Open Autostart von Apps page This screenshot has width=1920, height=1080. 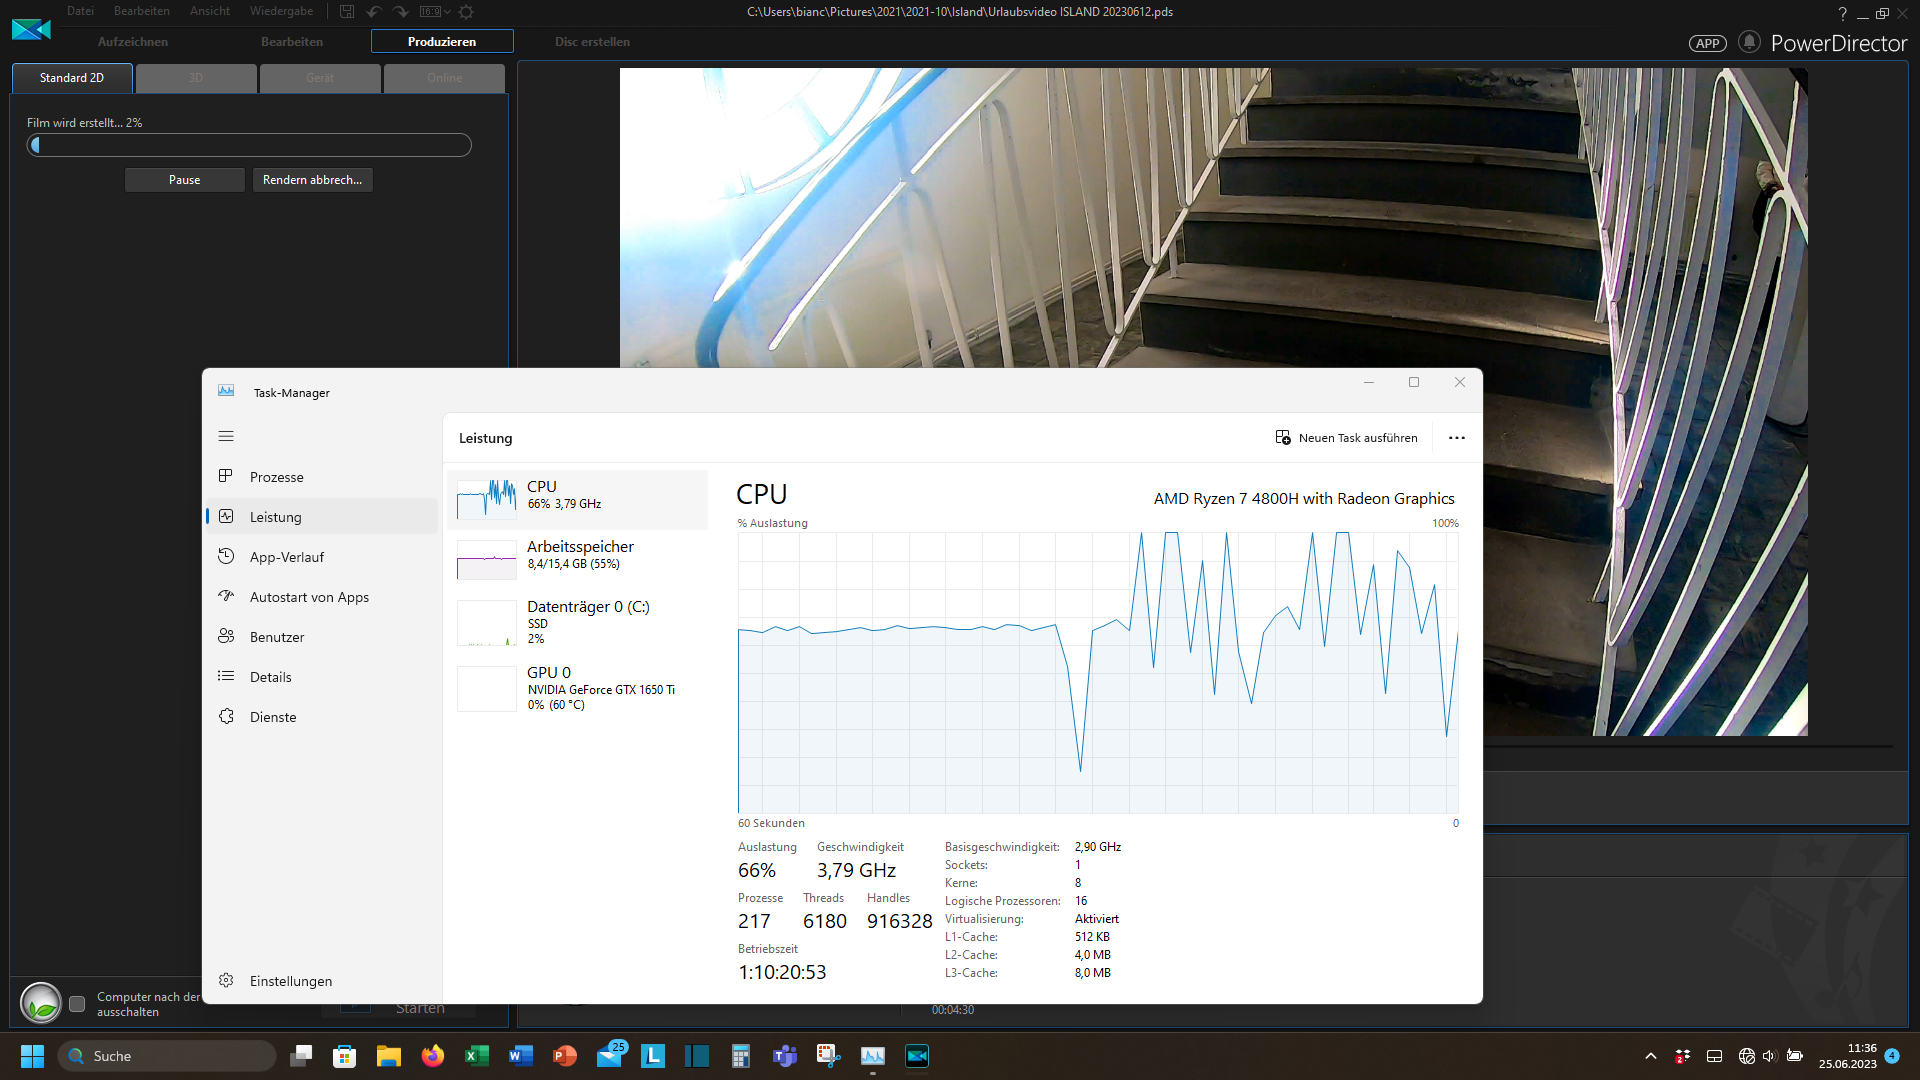point(309,597)
